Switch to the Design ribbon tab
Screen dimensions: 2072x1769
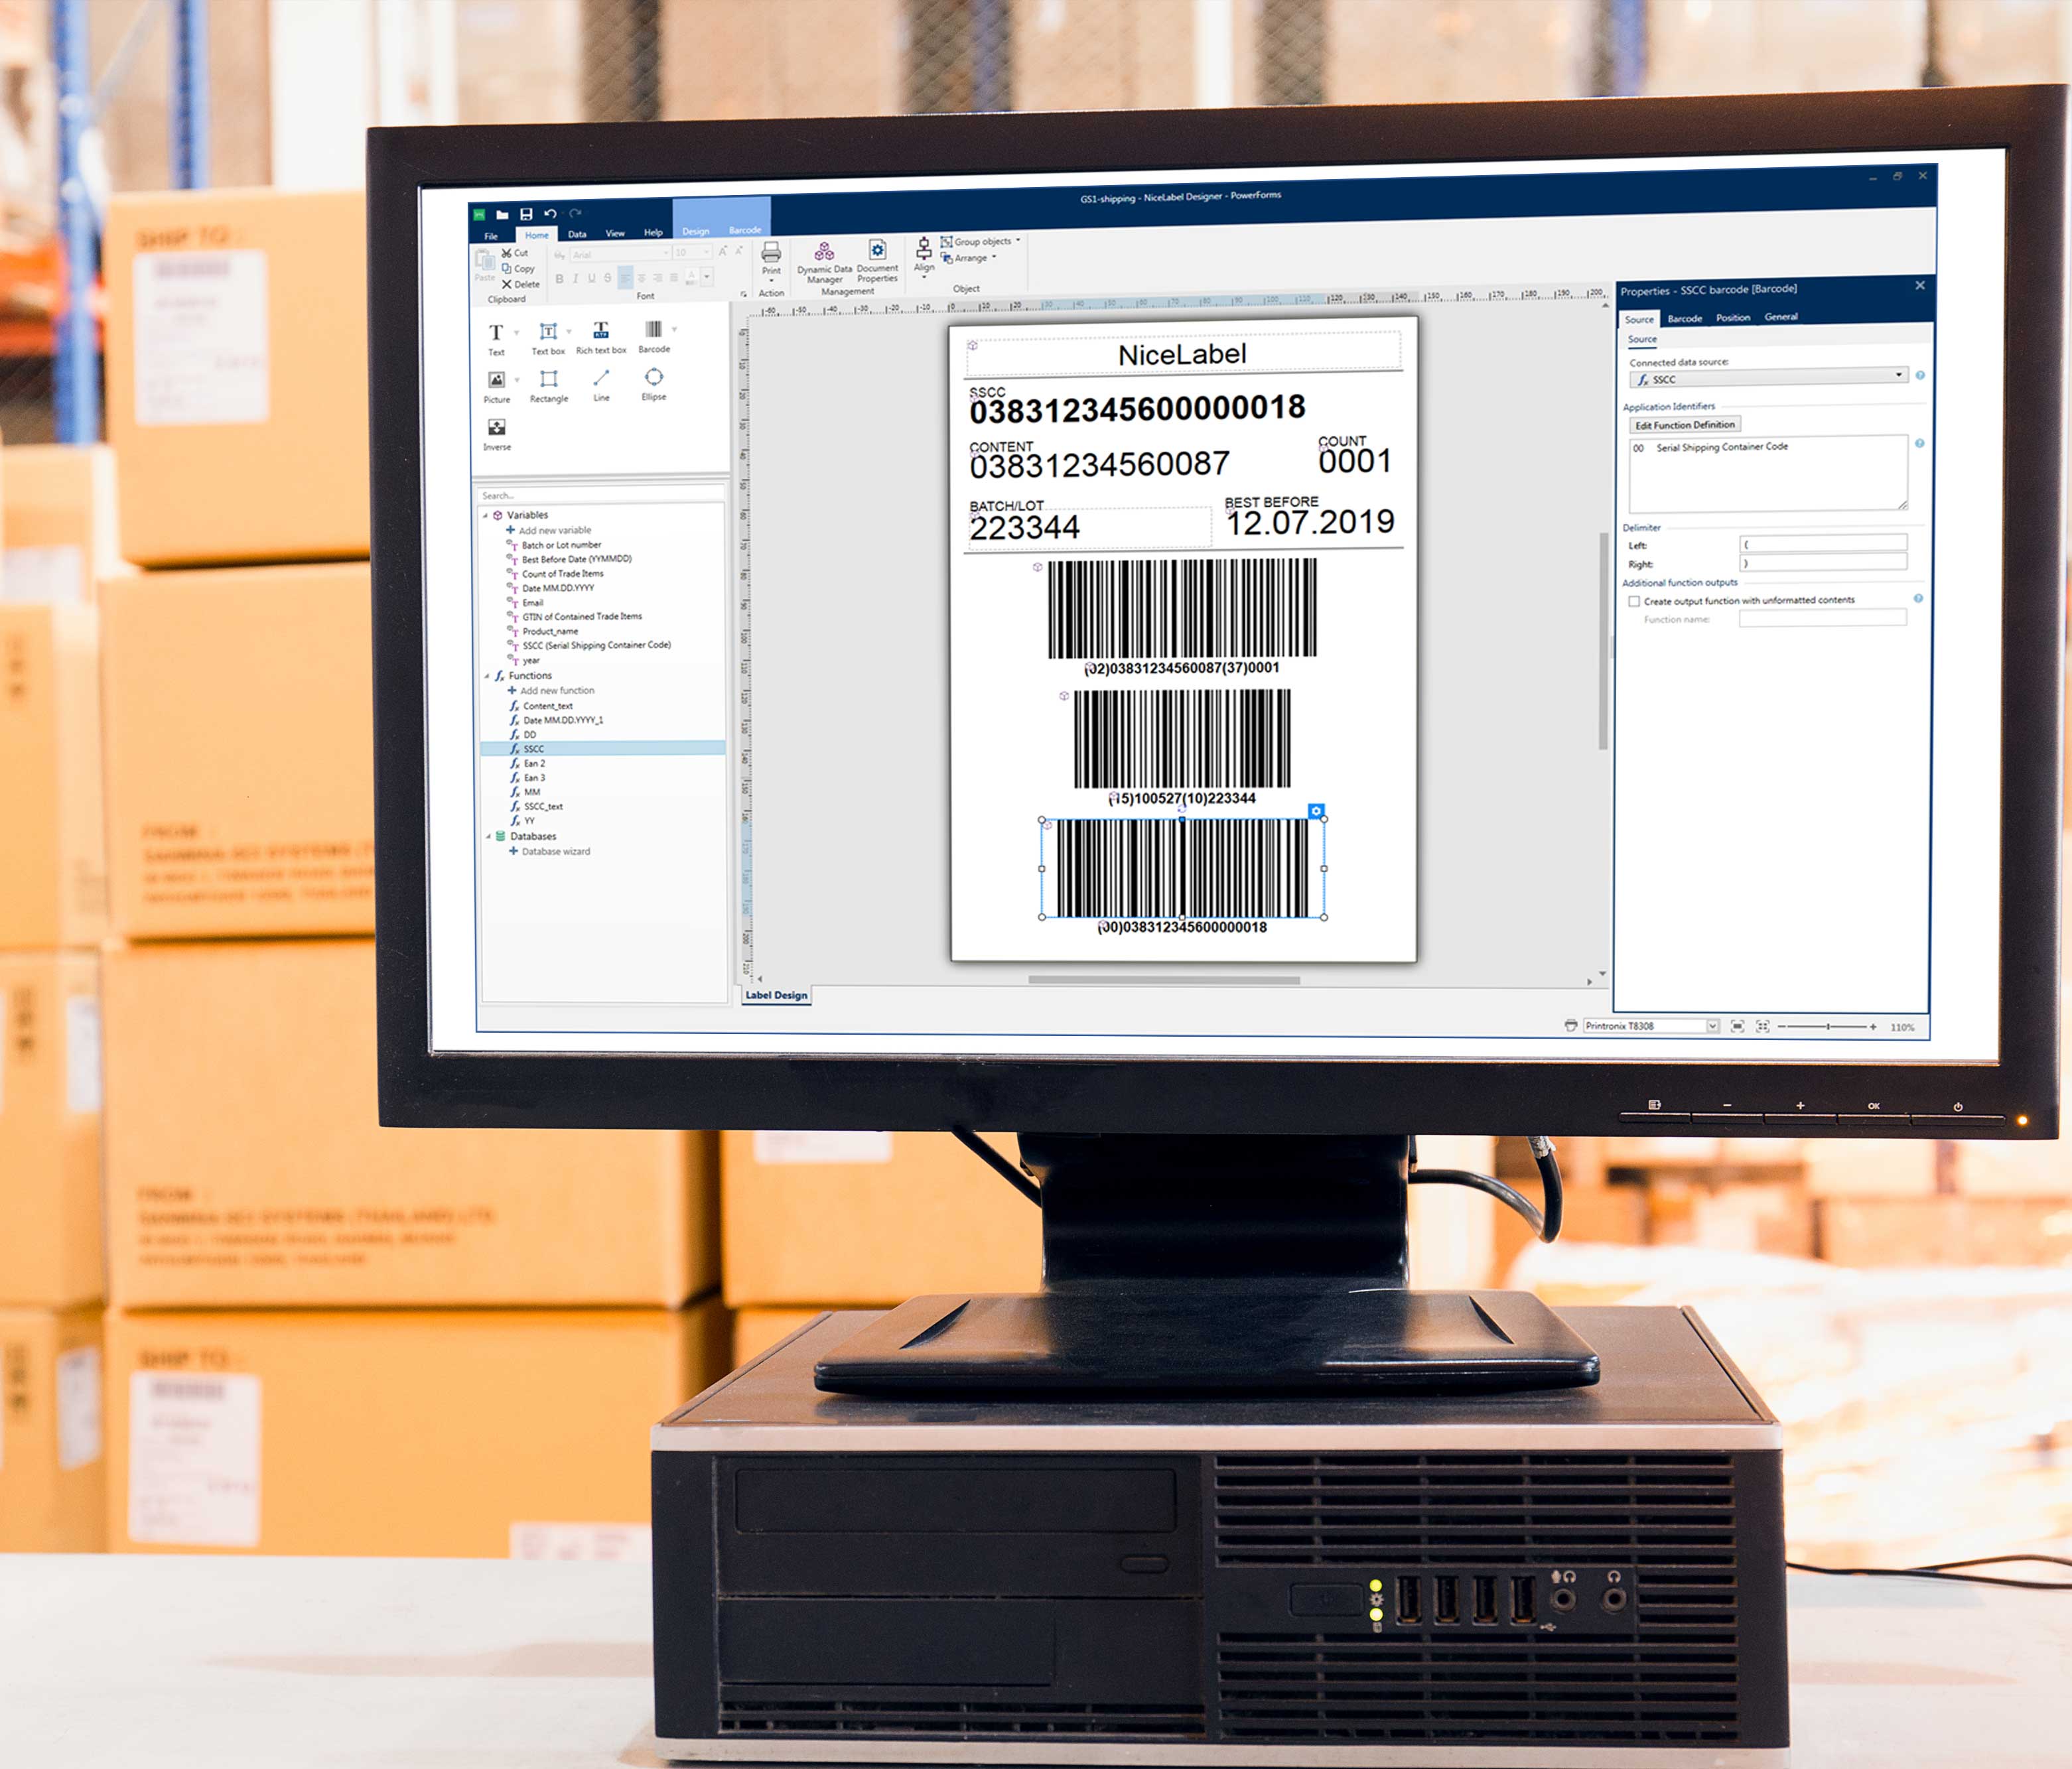(696, 231)
